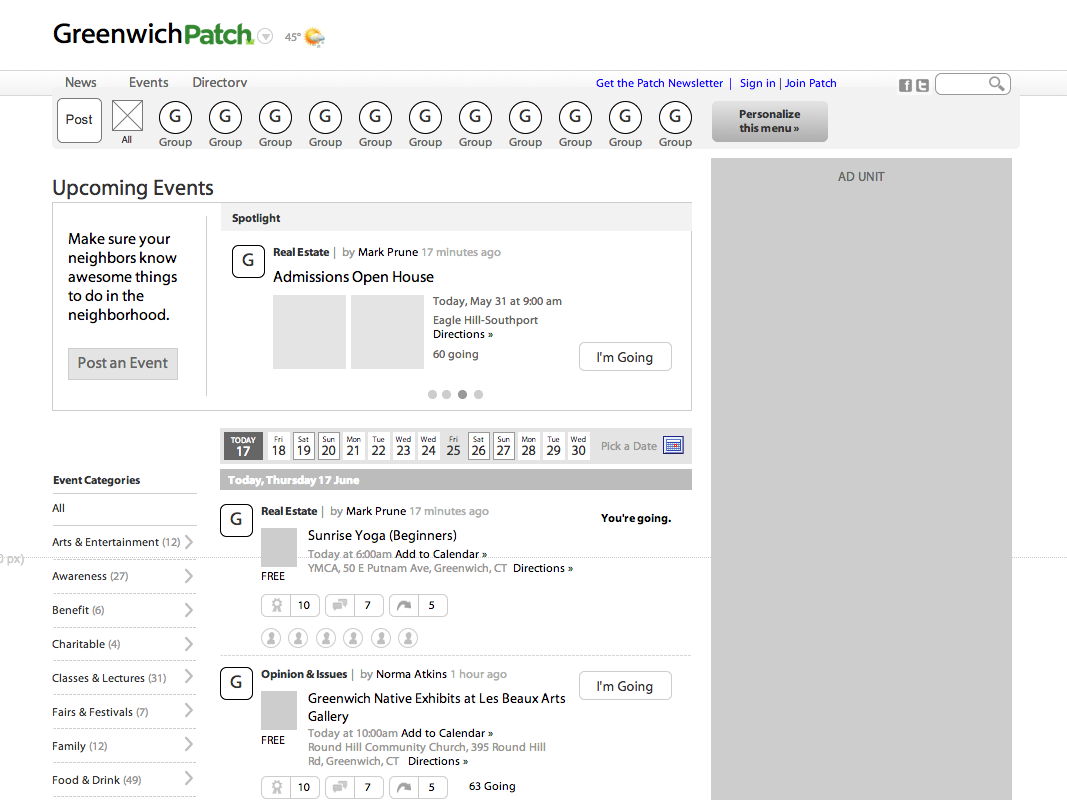The image size is (1067, 800).
Task: Click Sunrise Yoga star rating icon
Action: [276, 605]
